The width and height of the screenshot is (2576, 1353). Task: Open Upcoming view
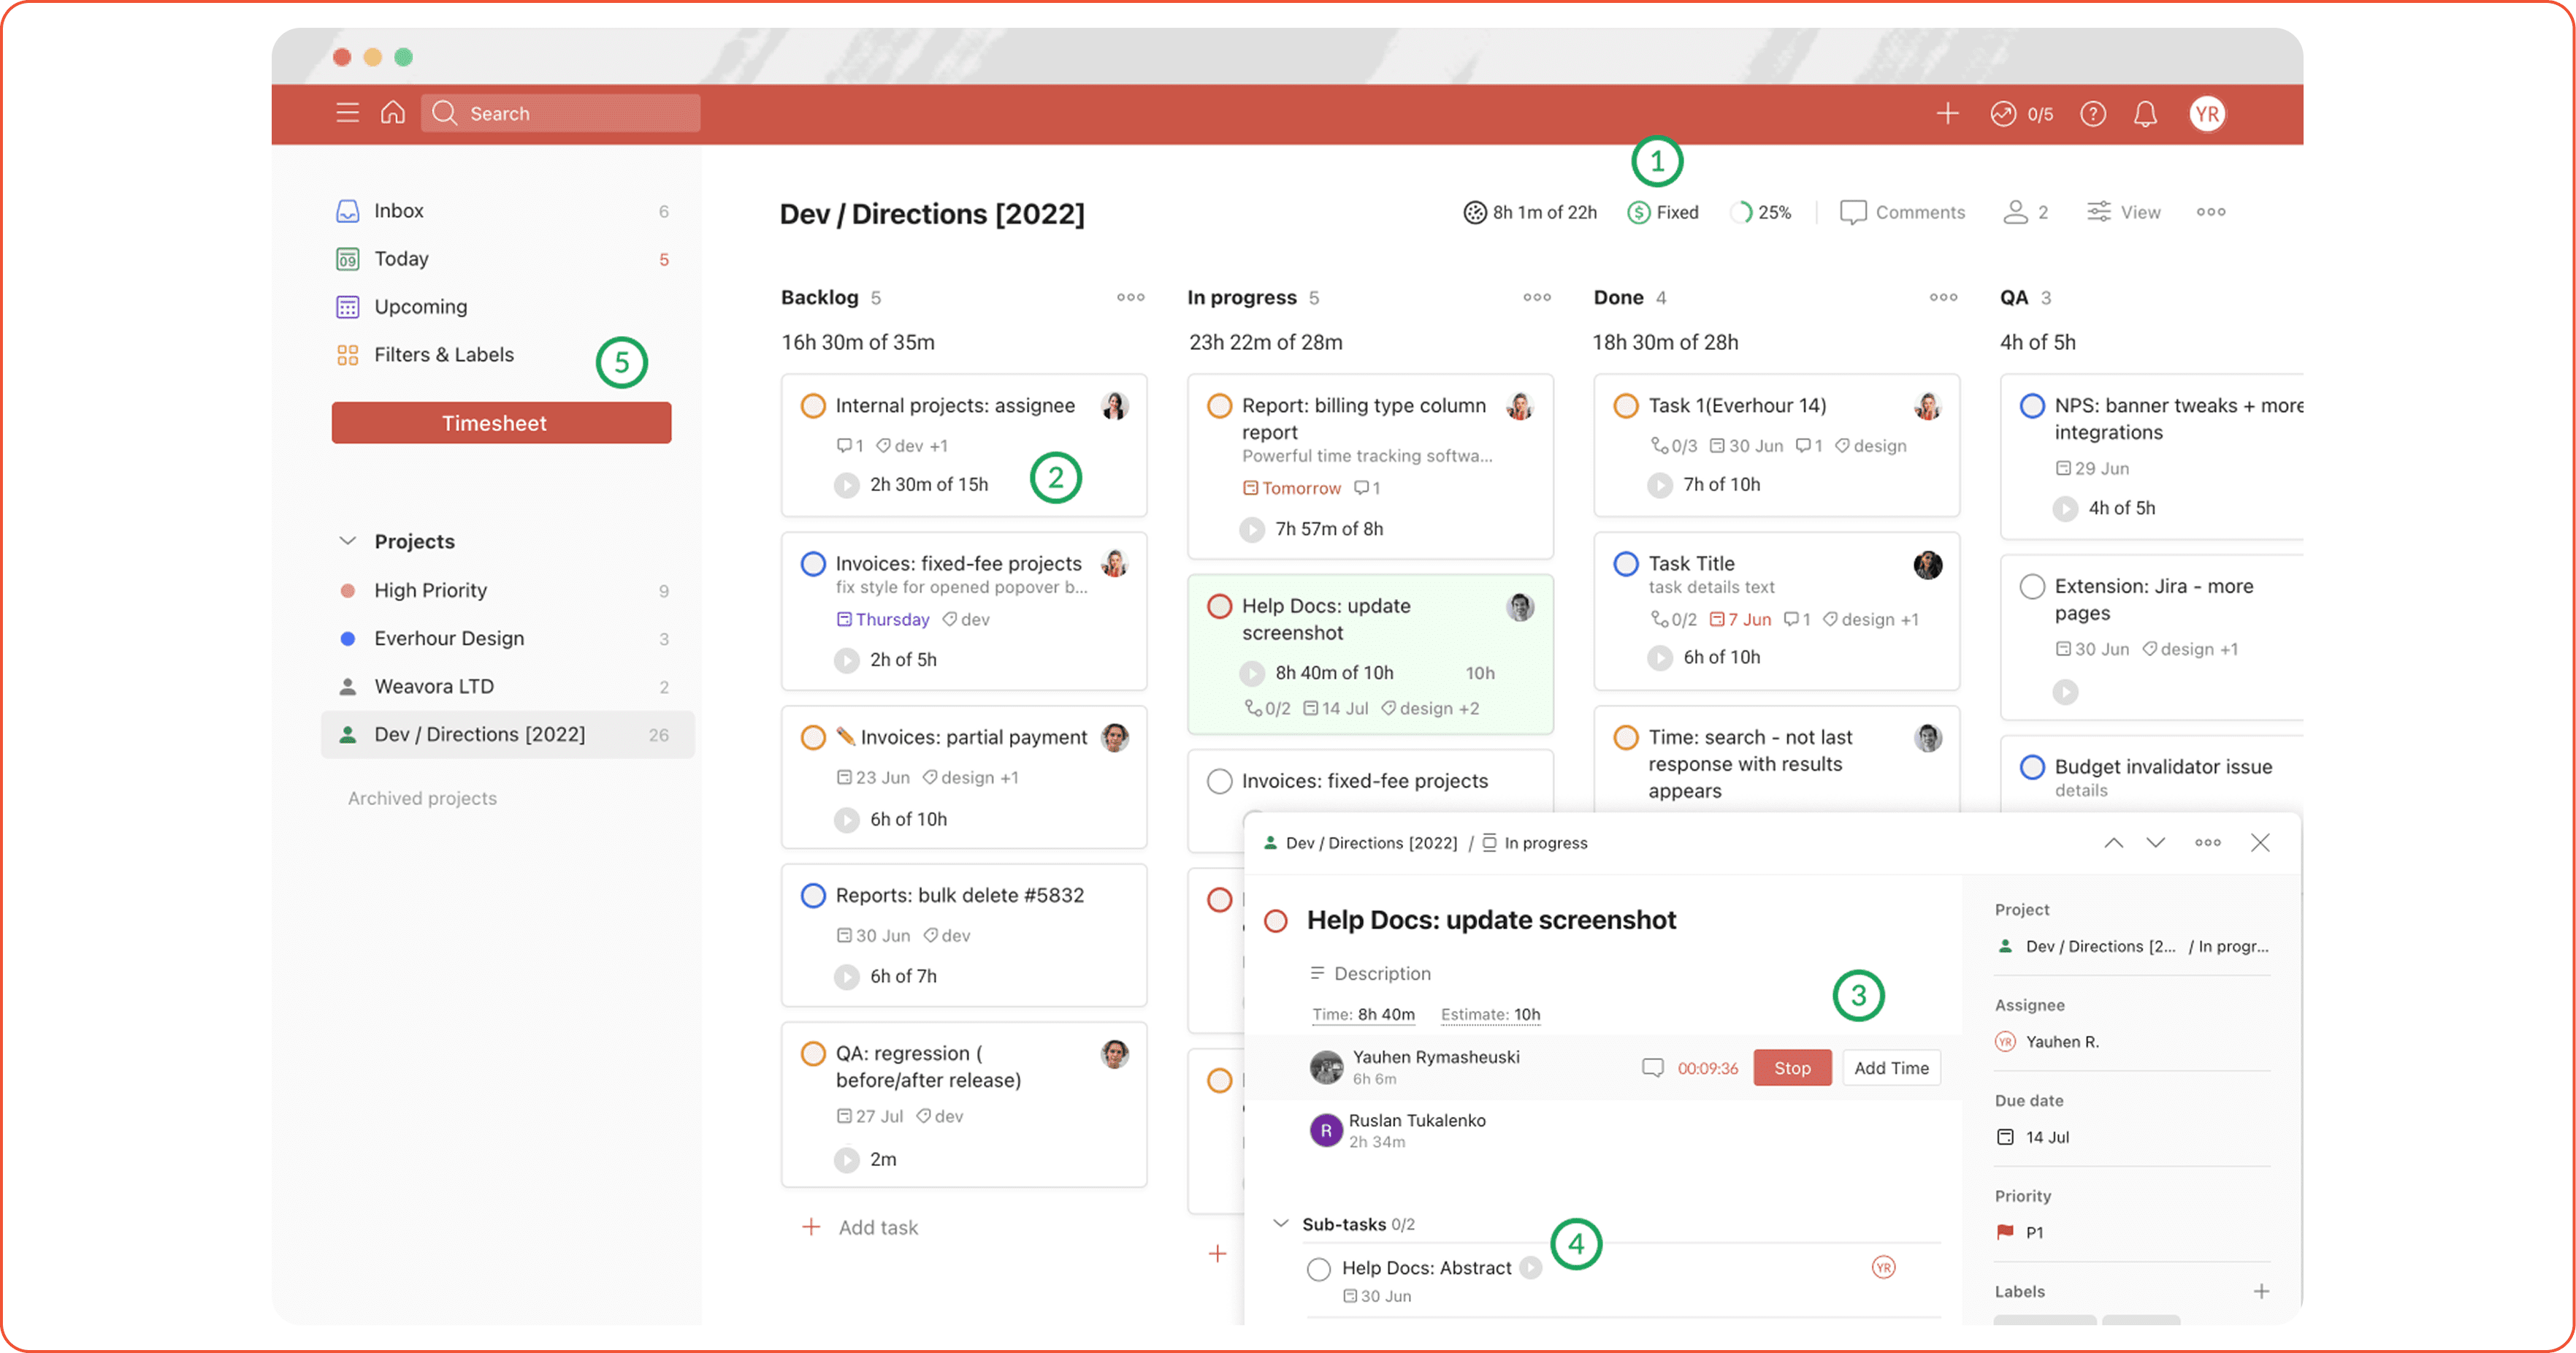pyautogui.click(x=503, y=307)
